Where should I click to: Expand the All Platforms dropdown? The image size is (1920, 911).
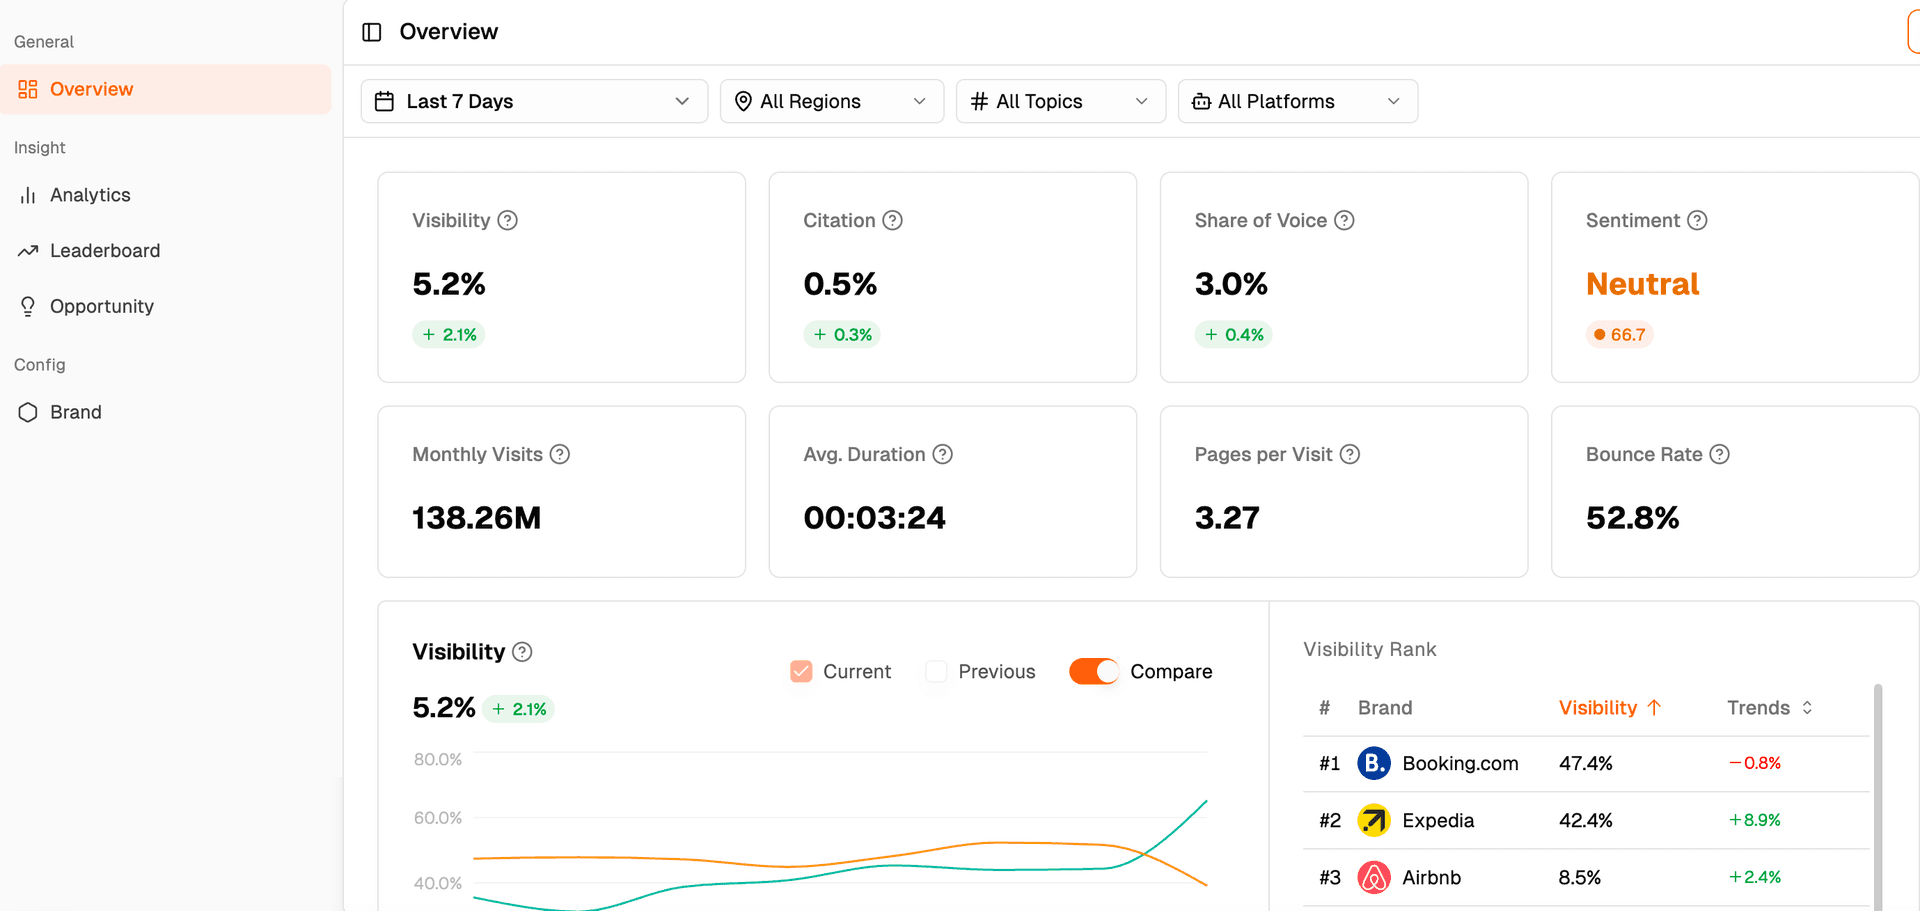pyautogui.click(x=1298, y=101)
